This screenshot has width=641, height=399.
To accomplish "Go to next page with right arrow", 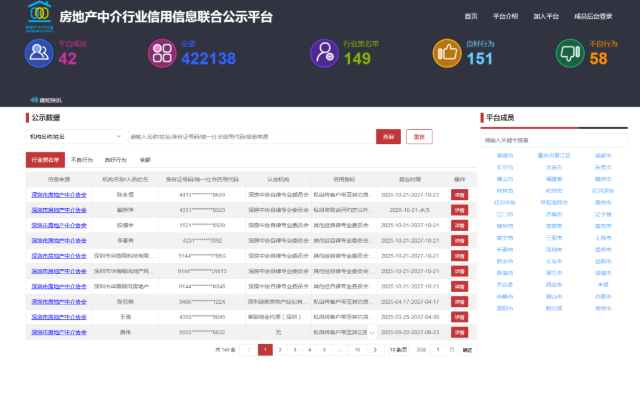I will click(x=375, y=350).
